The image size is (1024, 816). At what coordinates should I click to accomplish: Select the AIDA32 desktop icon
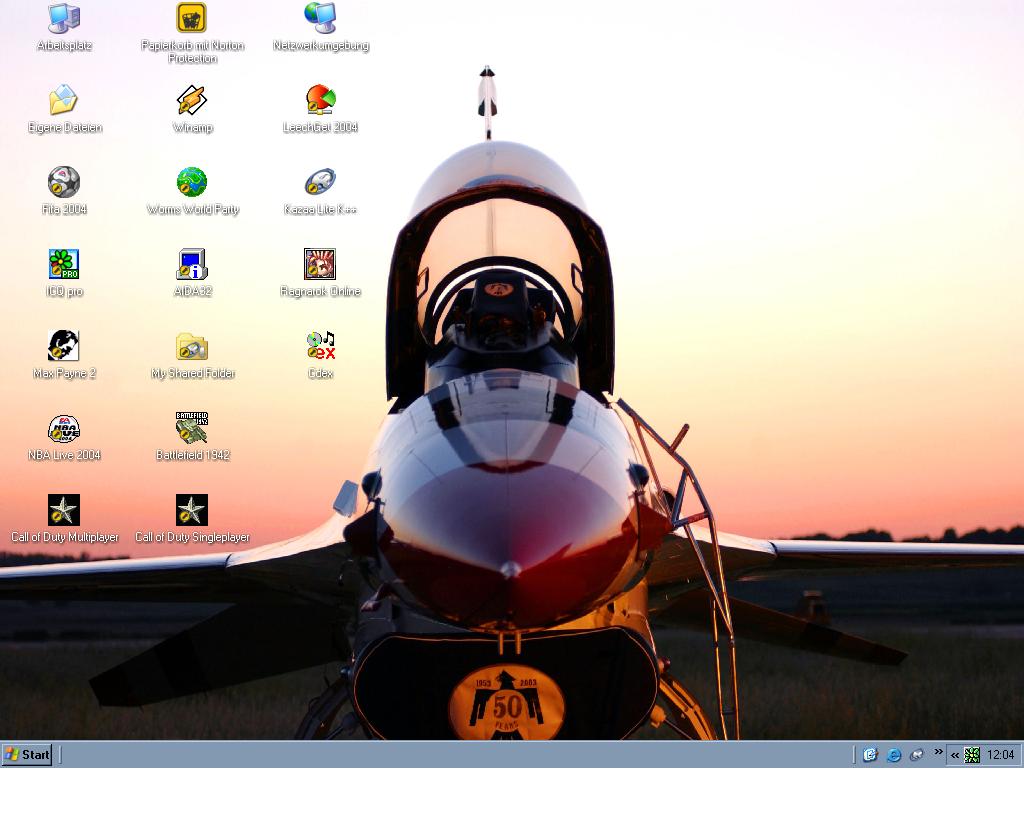click(x=192, y=264)
